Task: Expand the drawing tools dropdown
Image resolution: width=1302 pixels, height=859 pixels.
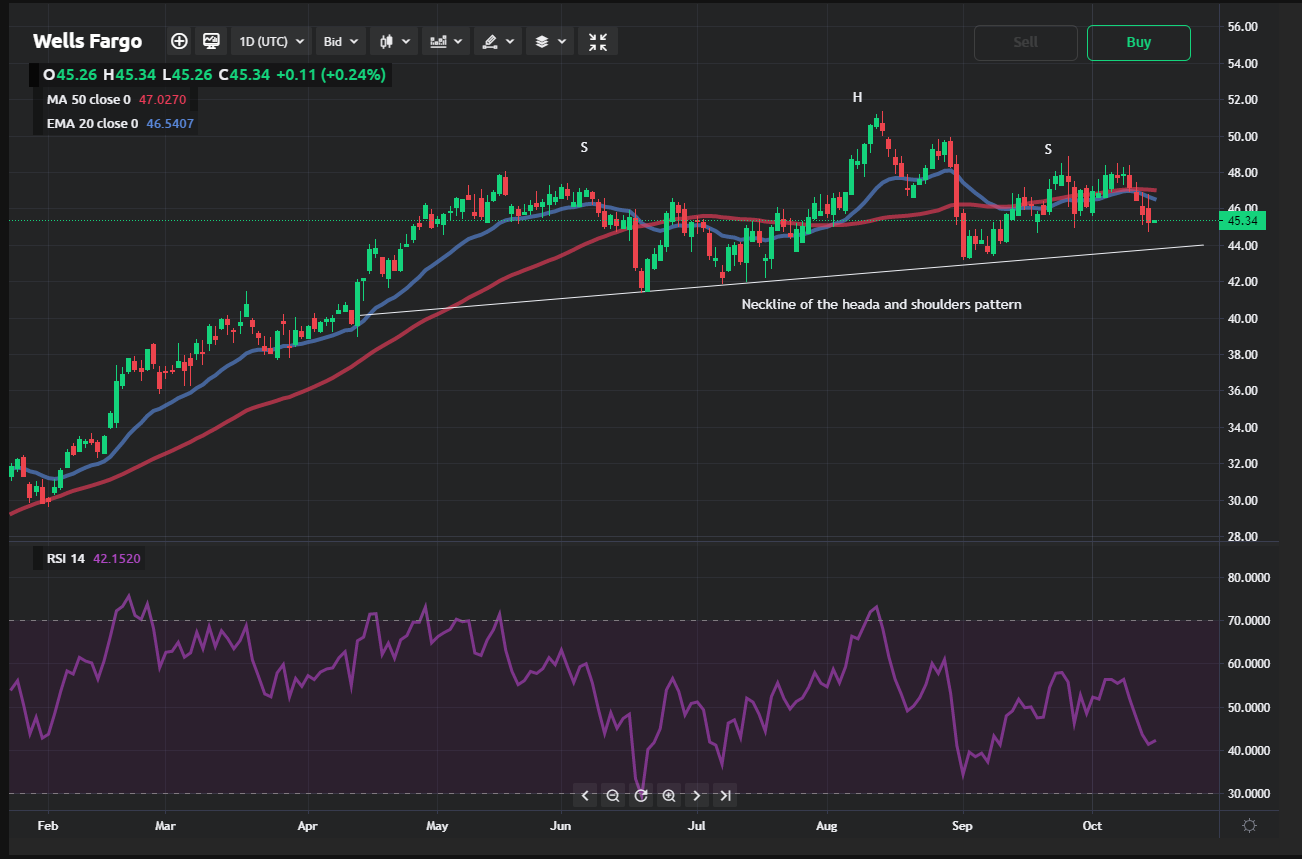Action: (x=497, y=42)
